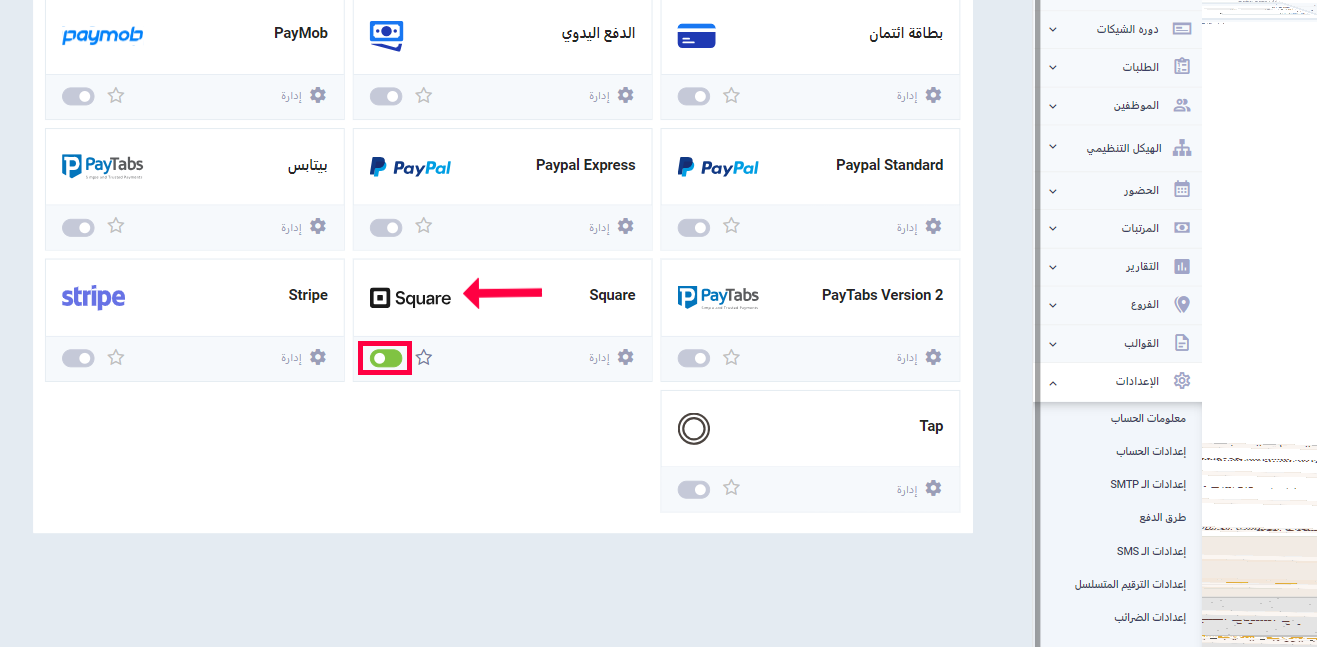Click the gear icon on Tap card
The image size is (1317, 647).
933,488
